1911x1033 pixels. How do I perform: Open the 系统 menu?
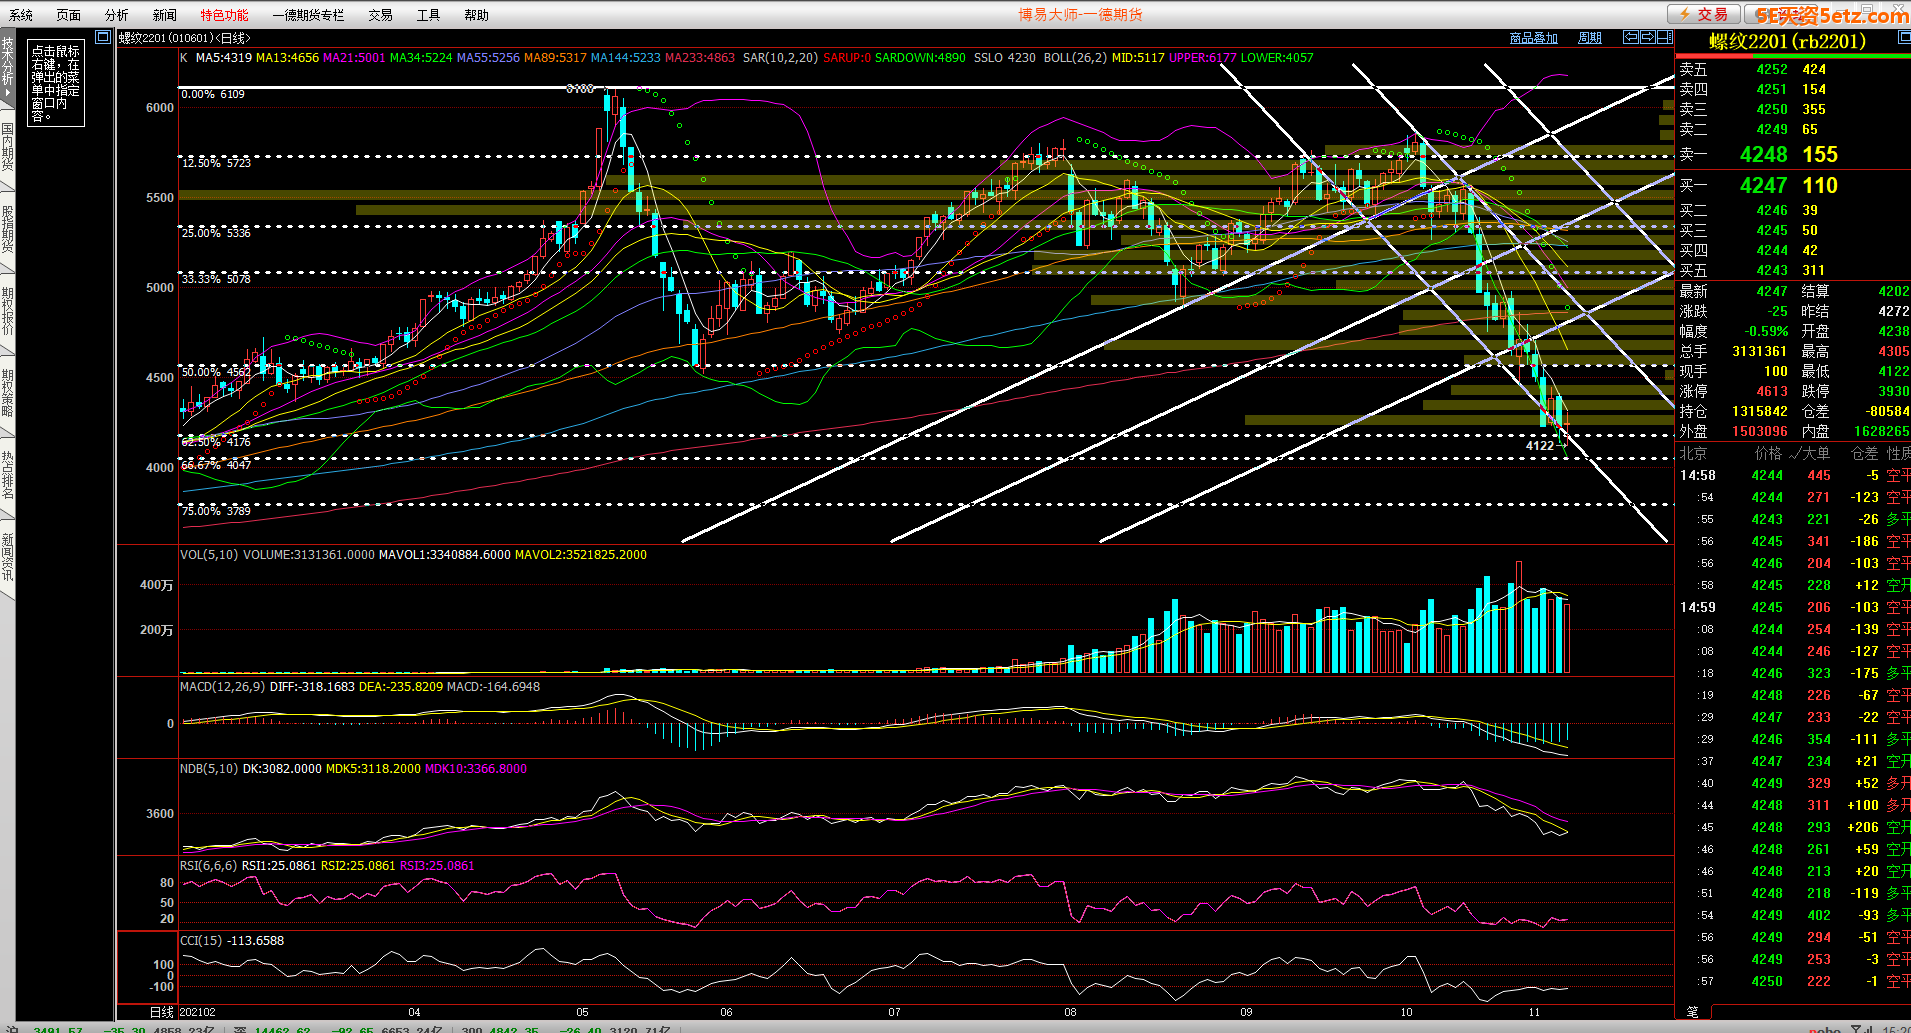click(21, 15)
